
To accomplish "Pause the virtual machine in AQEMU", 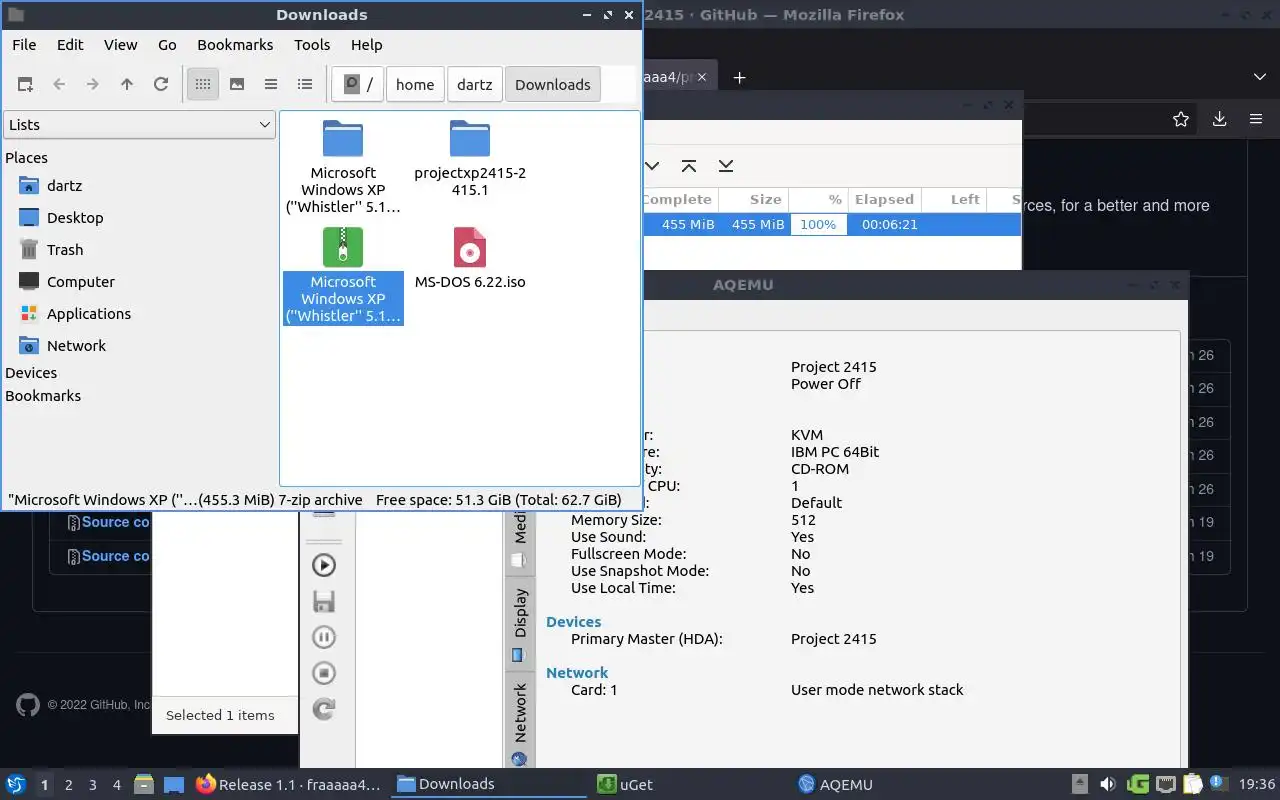I will point(324,637).
